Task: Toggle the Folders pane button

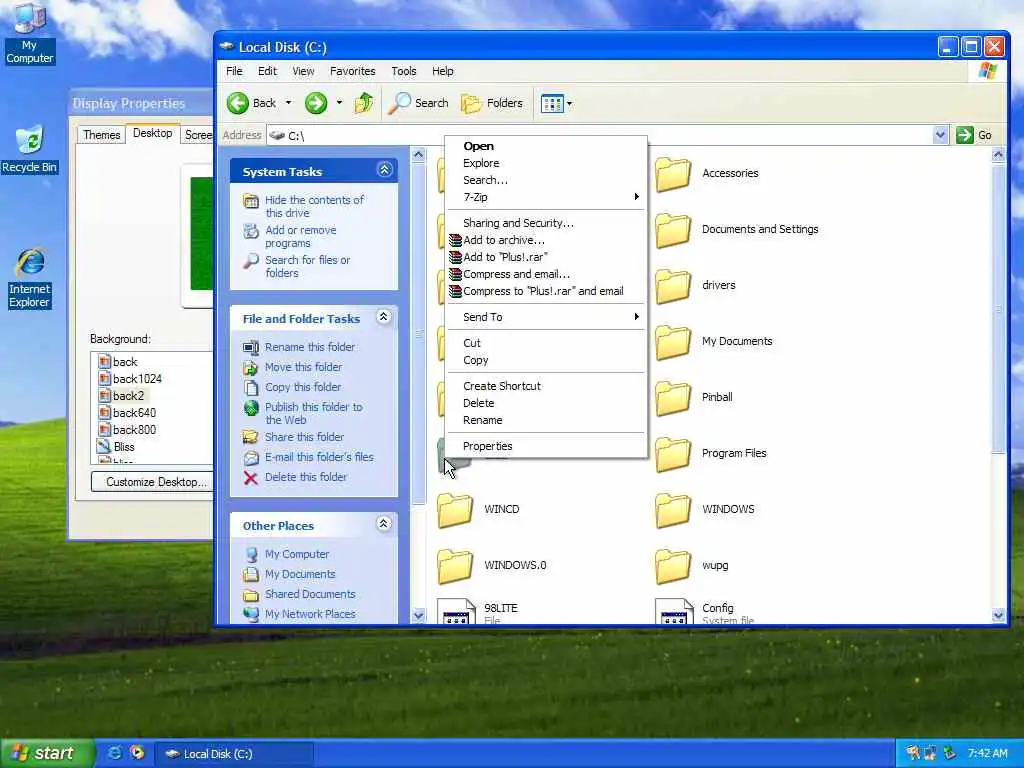Action: click(492, 103)
